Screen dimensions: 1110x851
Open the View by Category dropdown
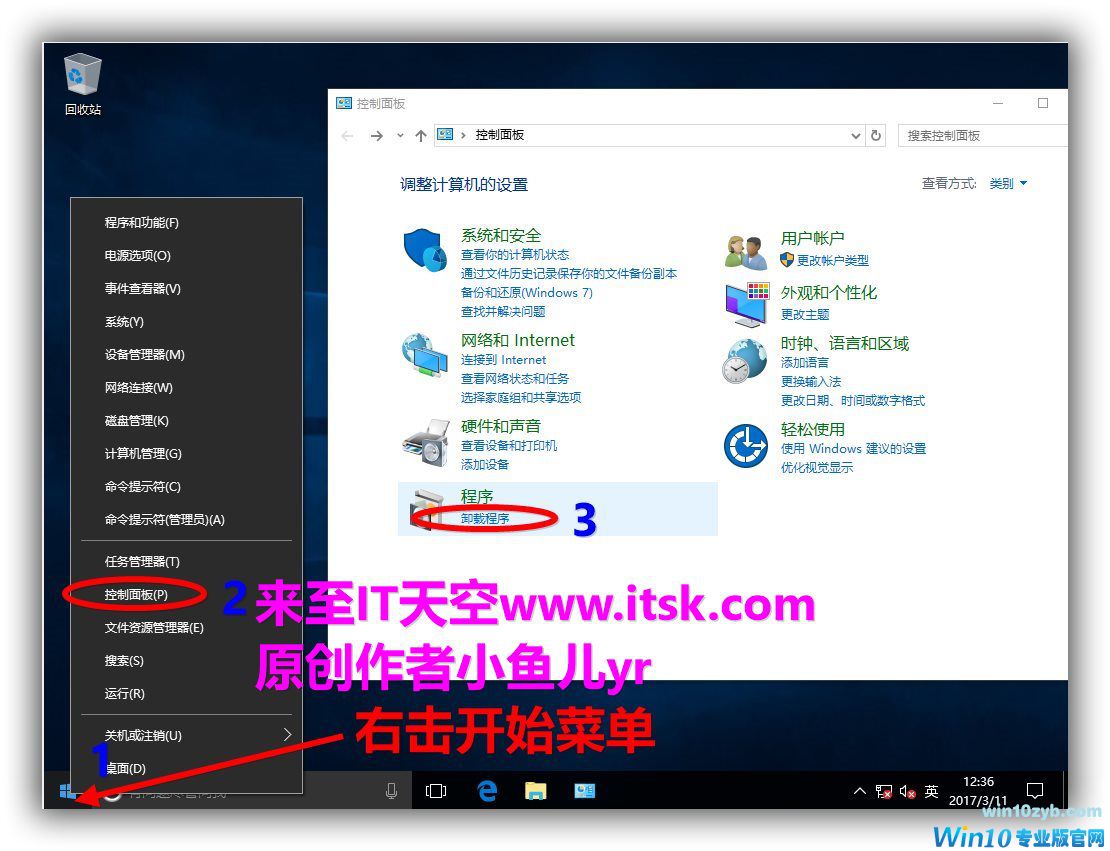pyautogui.click(x=1008, y=184)
